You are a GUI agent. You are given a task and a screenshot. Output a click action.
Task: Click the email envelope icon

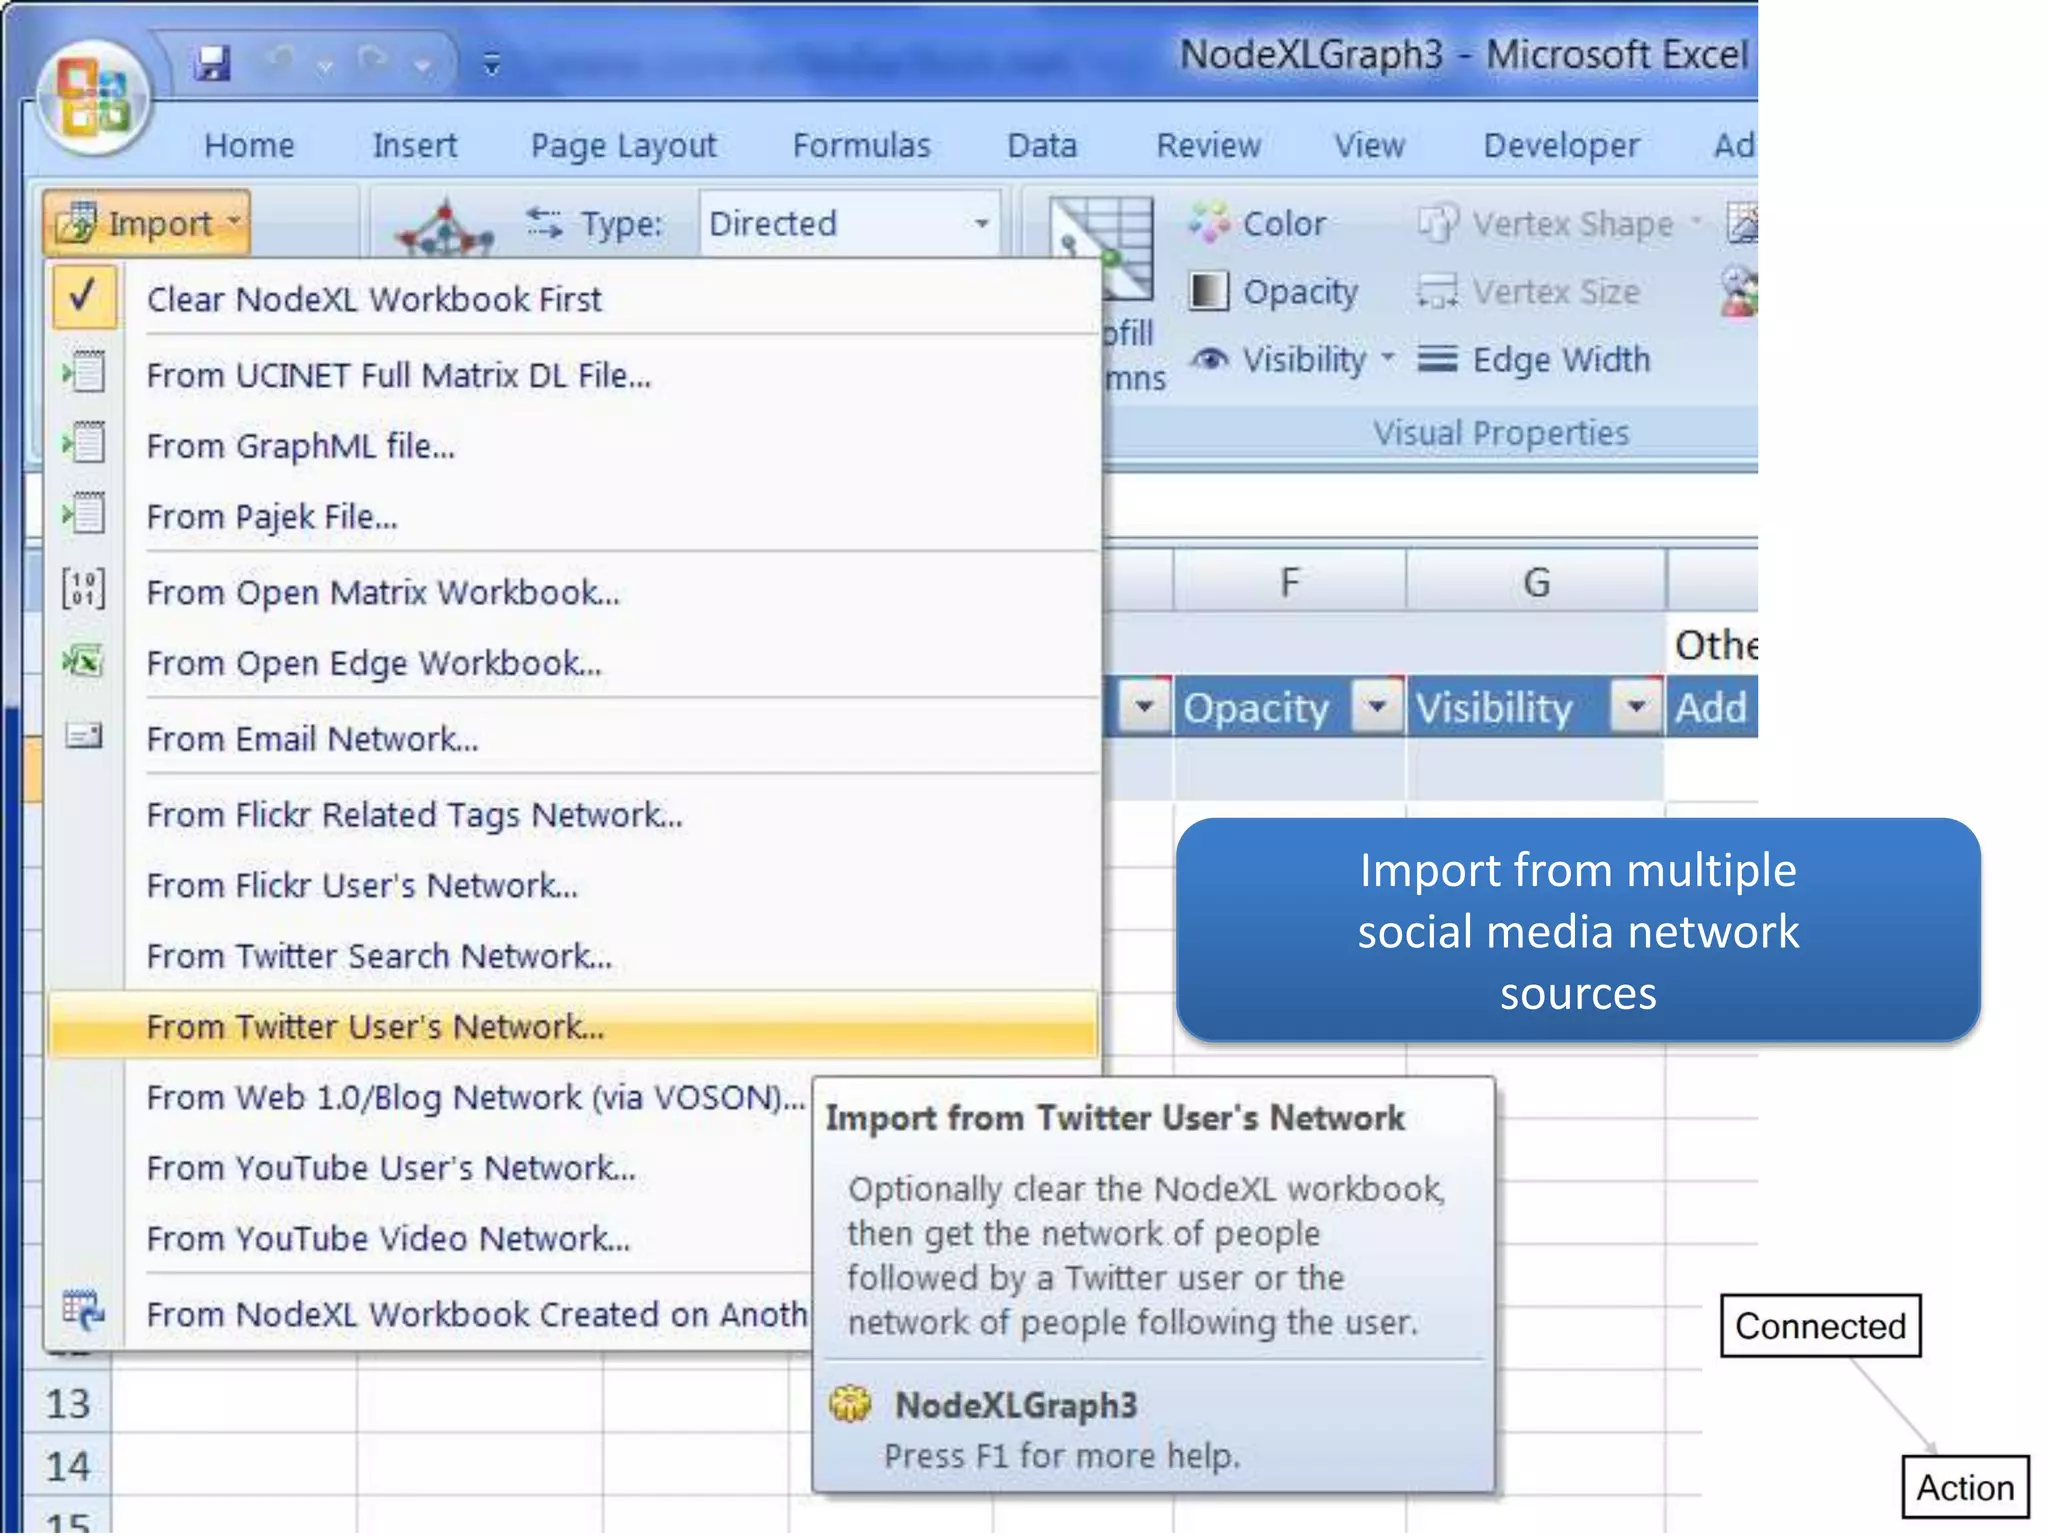coord(84,737)
